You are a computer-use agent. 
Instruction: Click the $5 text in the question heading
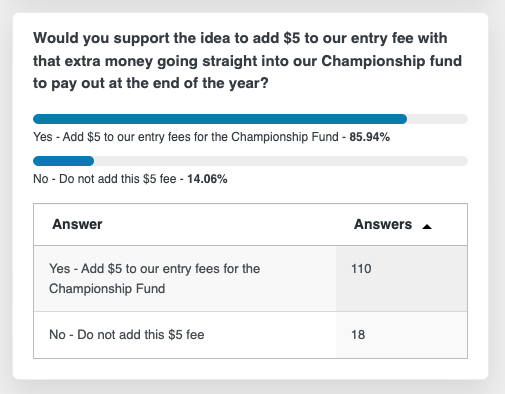292,38
